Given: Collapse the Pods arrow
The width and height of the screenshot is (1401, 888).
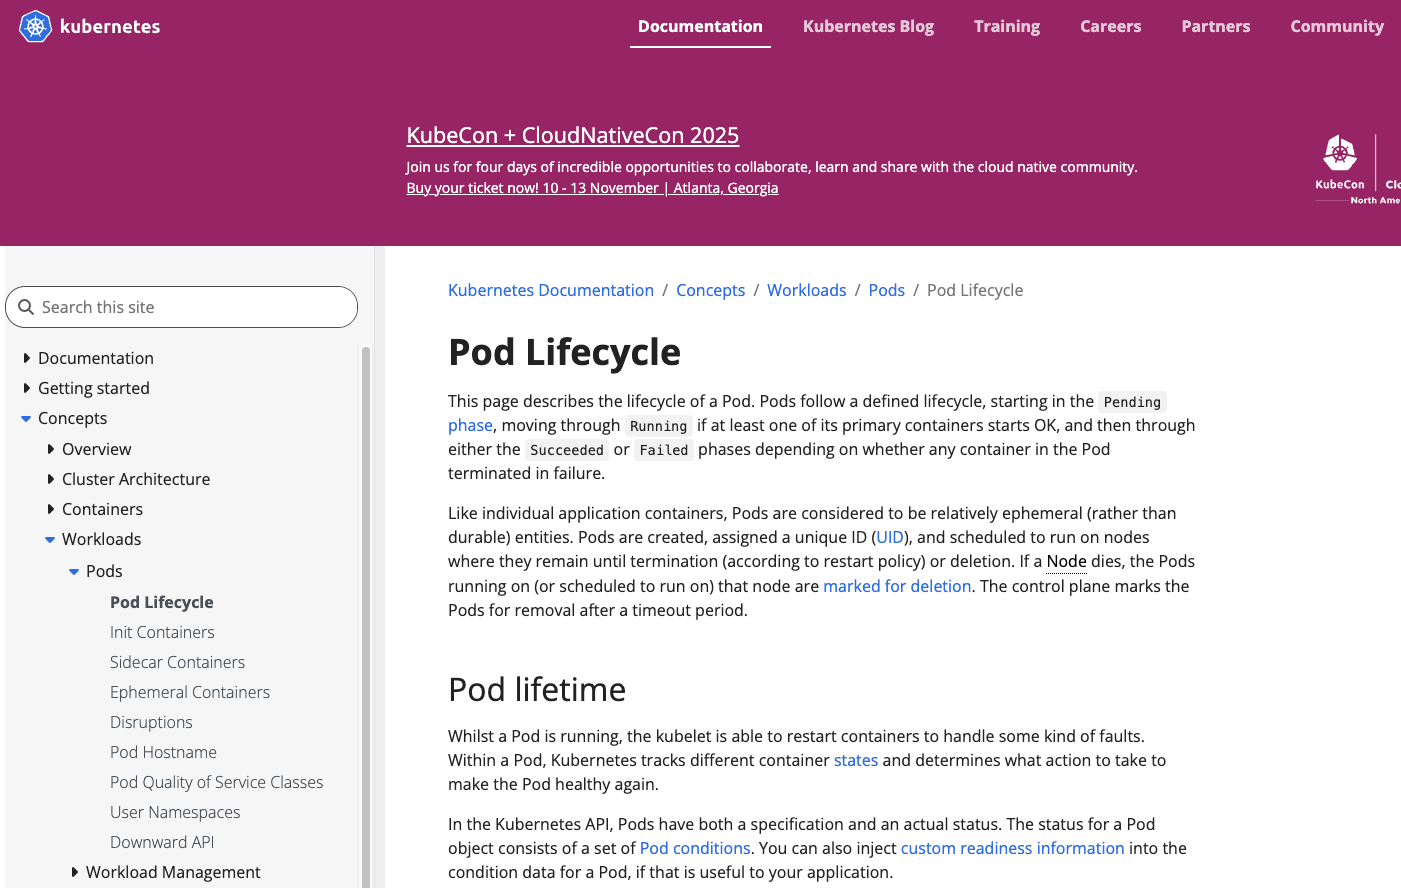Looking at the screenshot, I should [x=74, y=572].
